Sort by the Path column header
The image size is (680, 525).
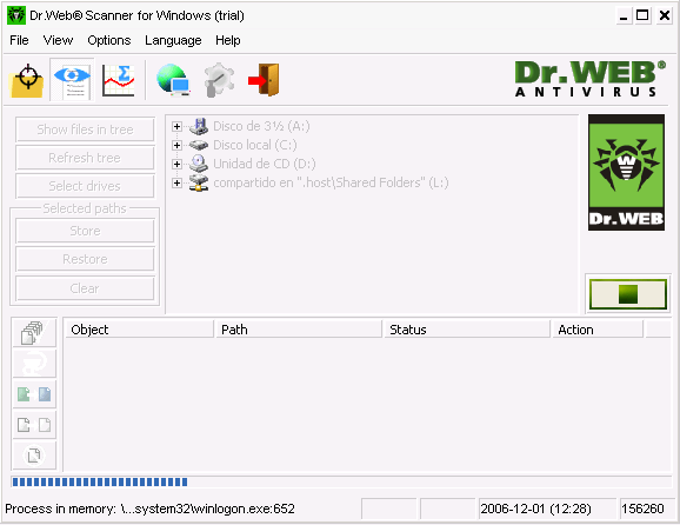(x=299, y=329)
